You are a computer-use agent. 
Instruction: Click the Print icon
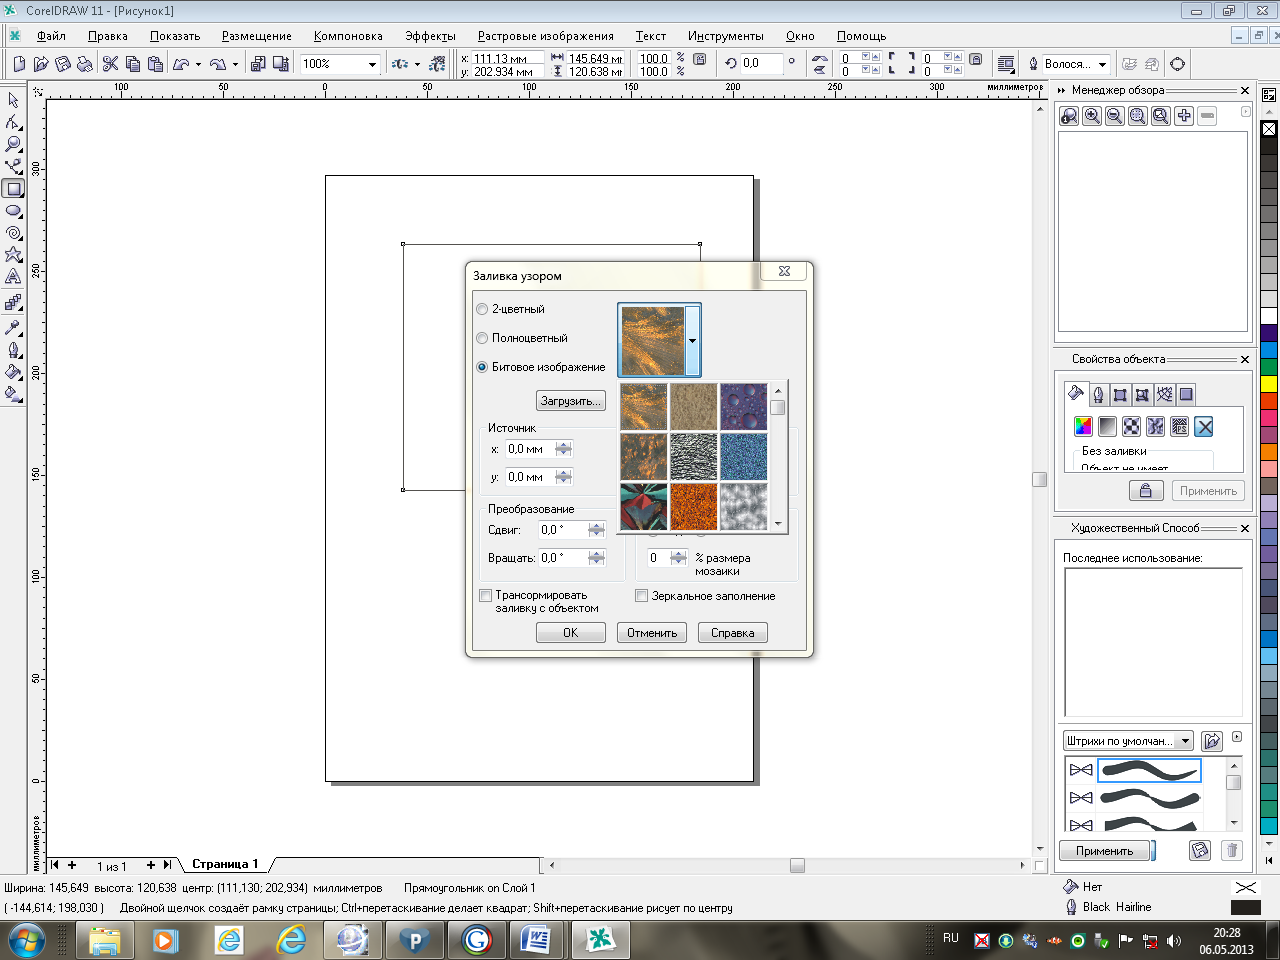coord(85,64)
